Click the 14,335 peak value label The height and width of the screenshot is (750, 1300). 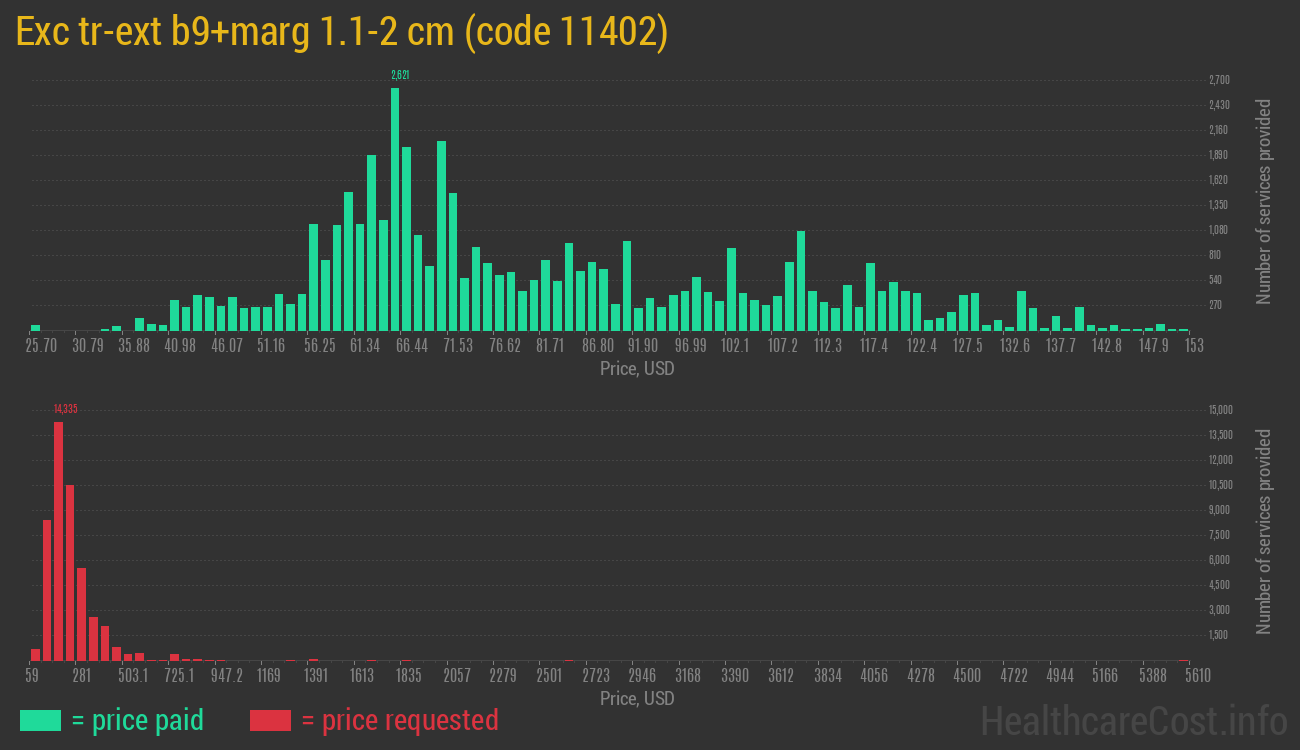tap(65, 408)
